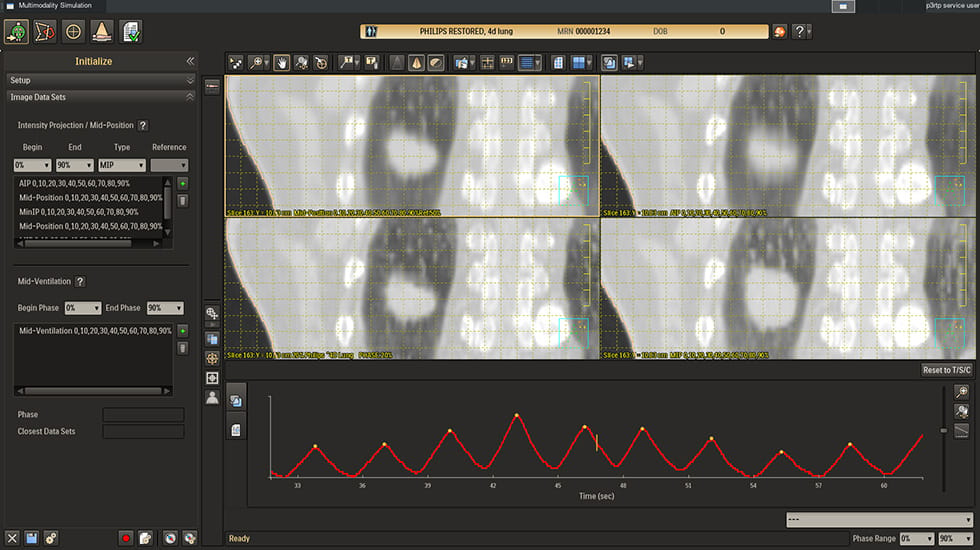Open the Begin Phase dropdown
Image resolution: width=980 pixels, height=550 pixels.
(82, 308)
